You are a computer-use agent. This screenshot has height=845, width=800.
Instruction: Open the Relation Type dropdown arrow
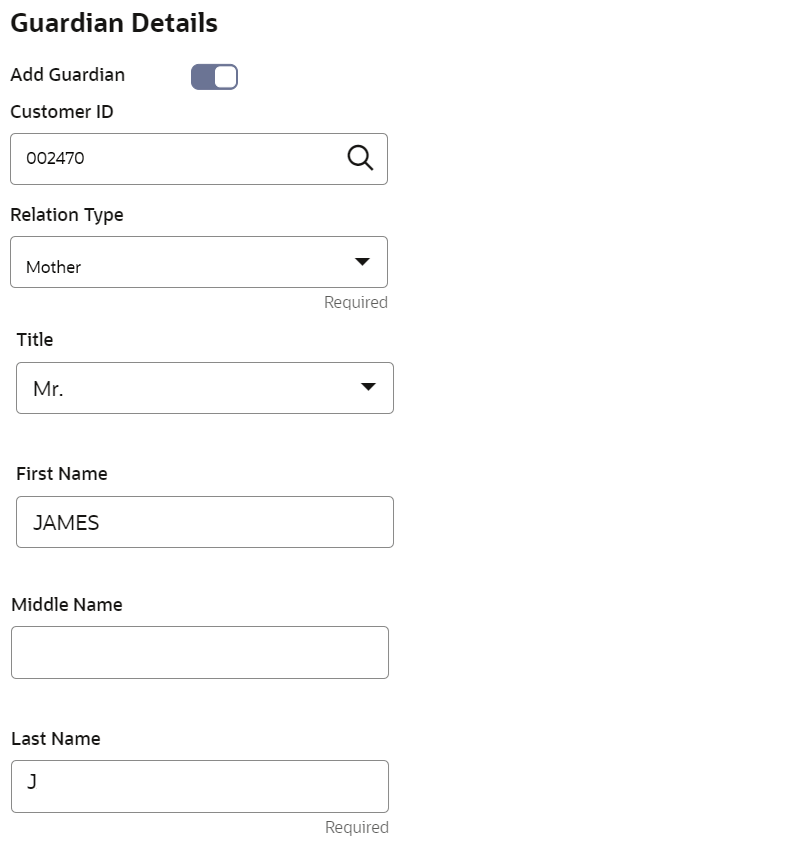(362, 261)
